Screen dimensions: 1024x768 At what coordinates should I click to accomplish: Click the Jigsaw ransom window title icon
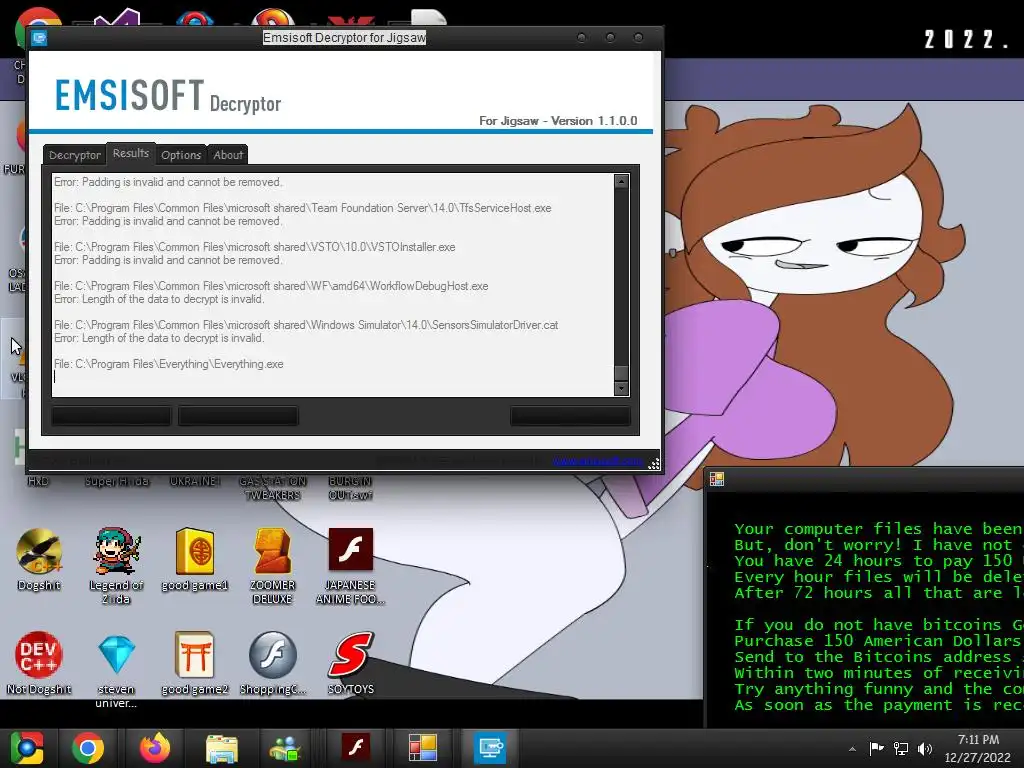(716, 479)
